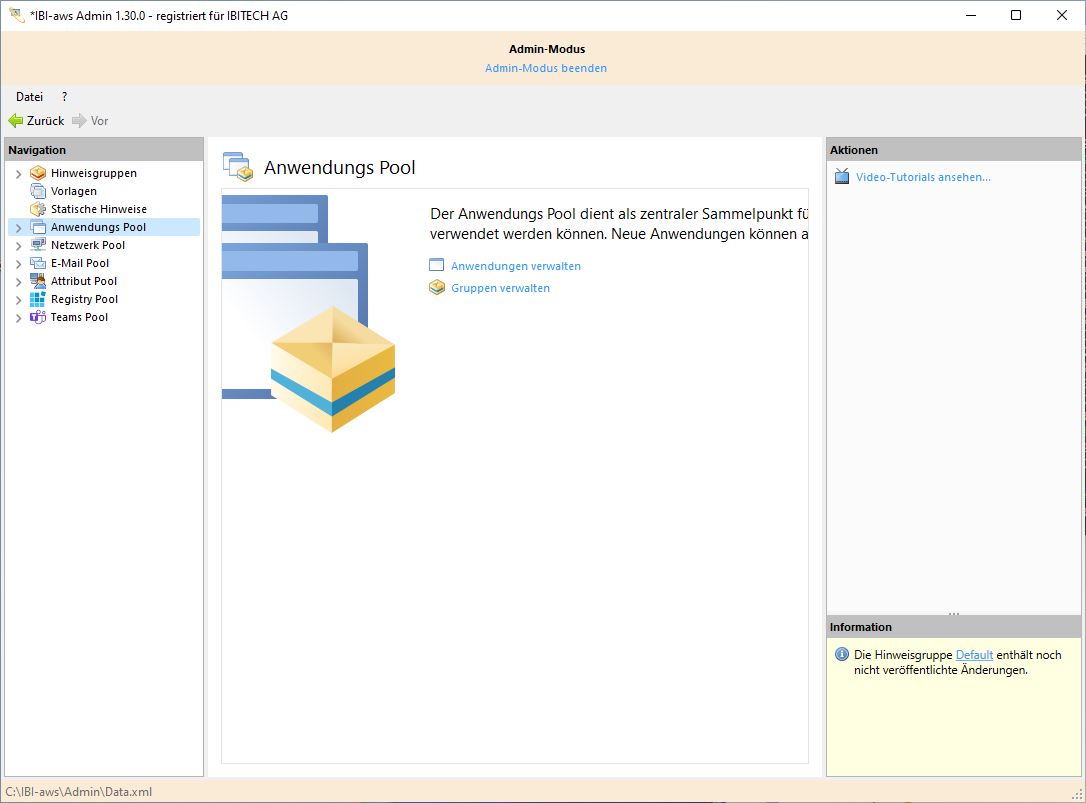Expand the Hinweisgruppen tree node
This screenshot has width=1086, height=803.
(18, 174)
